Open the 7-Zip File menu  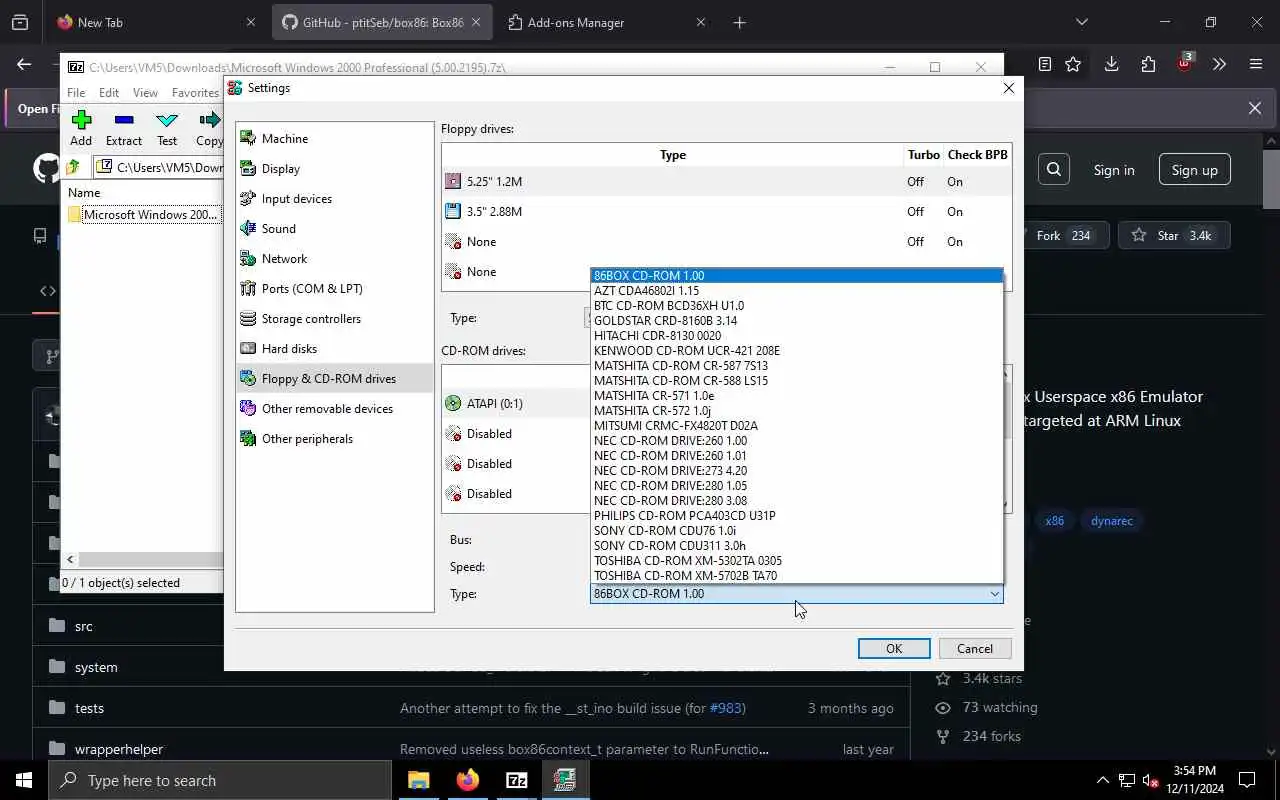76,92
